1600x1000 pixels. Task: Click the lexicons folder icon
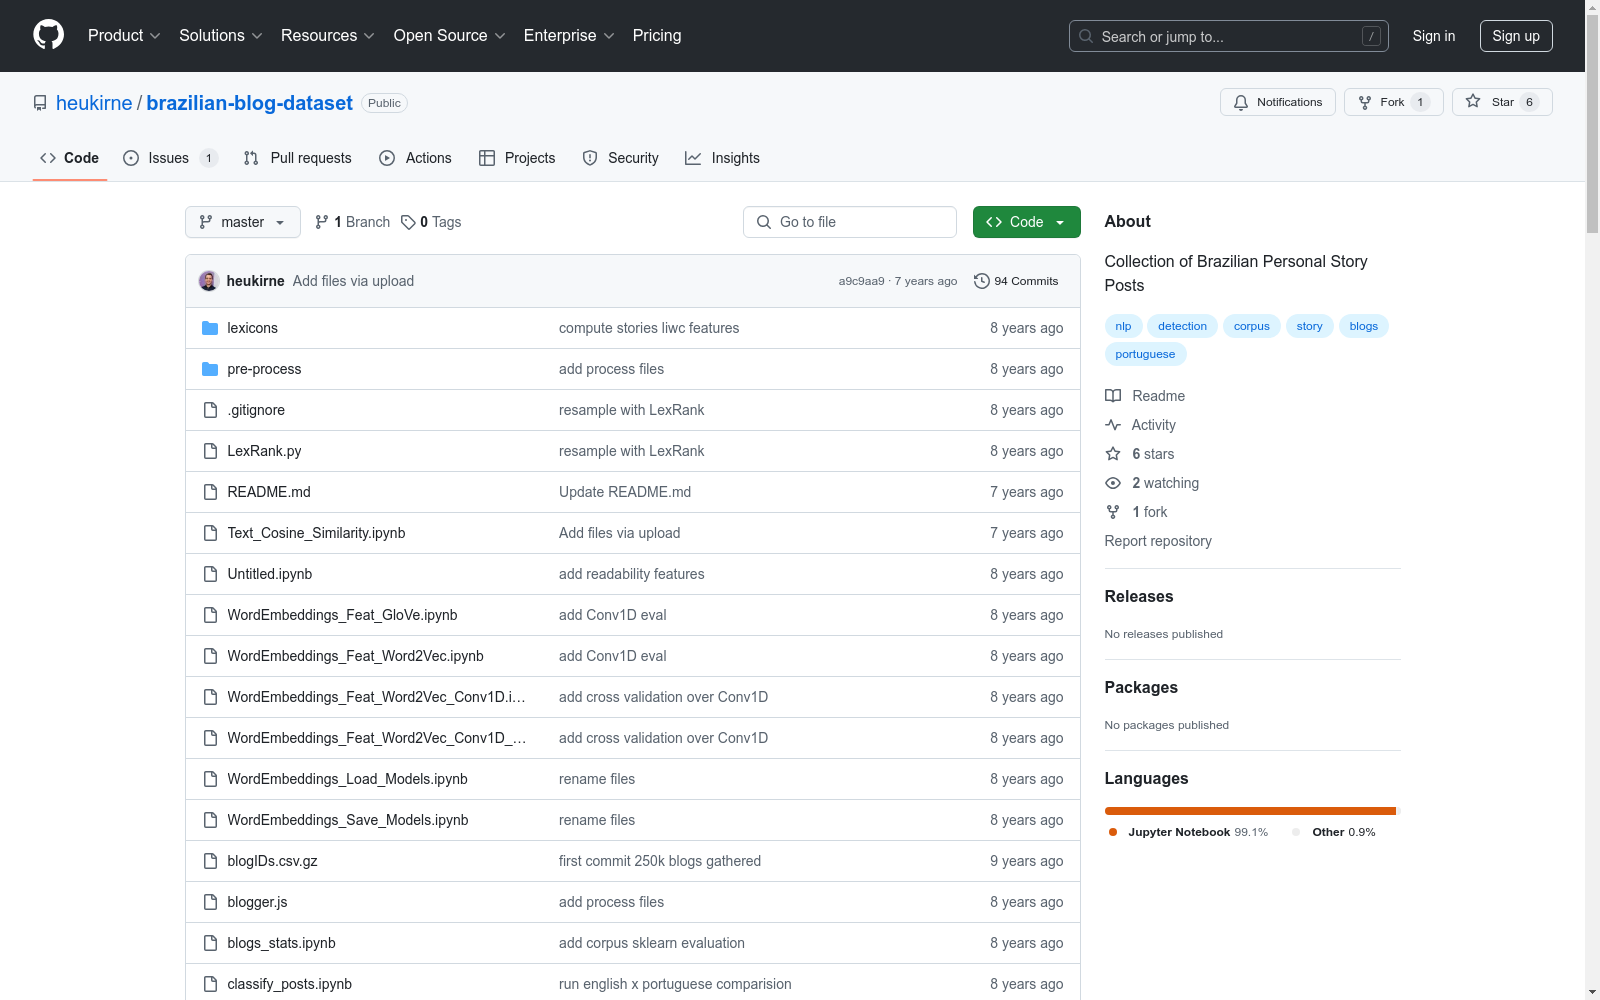point(210,328)
